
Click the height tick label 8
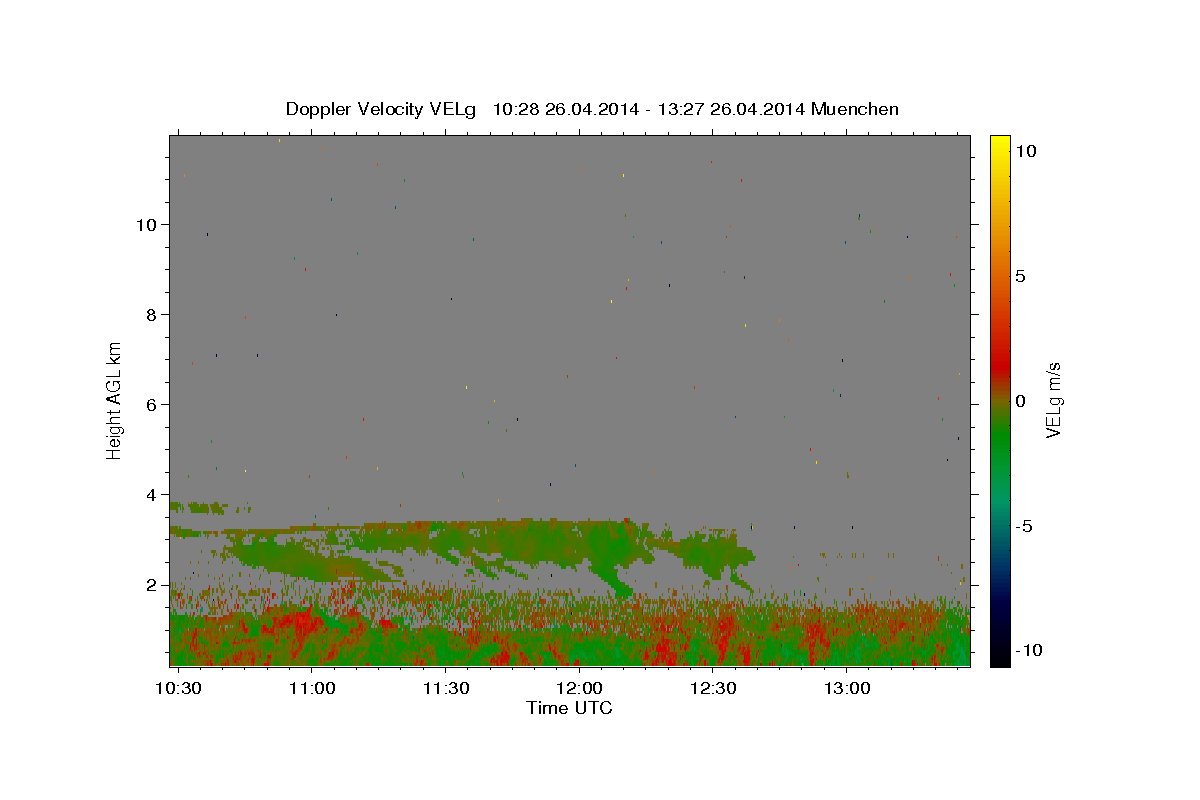(x=153, y=314)
